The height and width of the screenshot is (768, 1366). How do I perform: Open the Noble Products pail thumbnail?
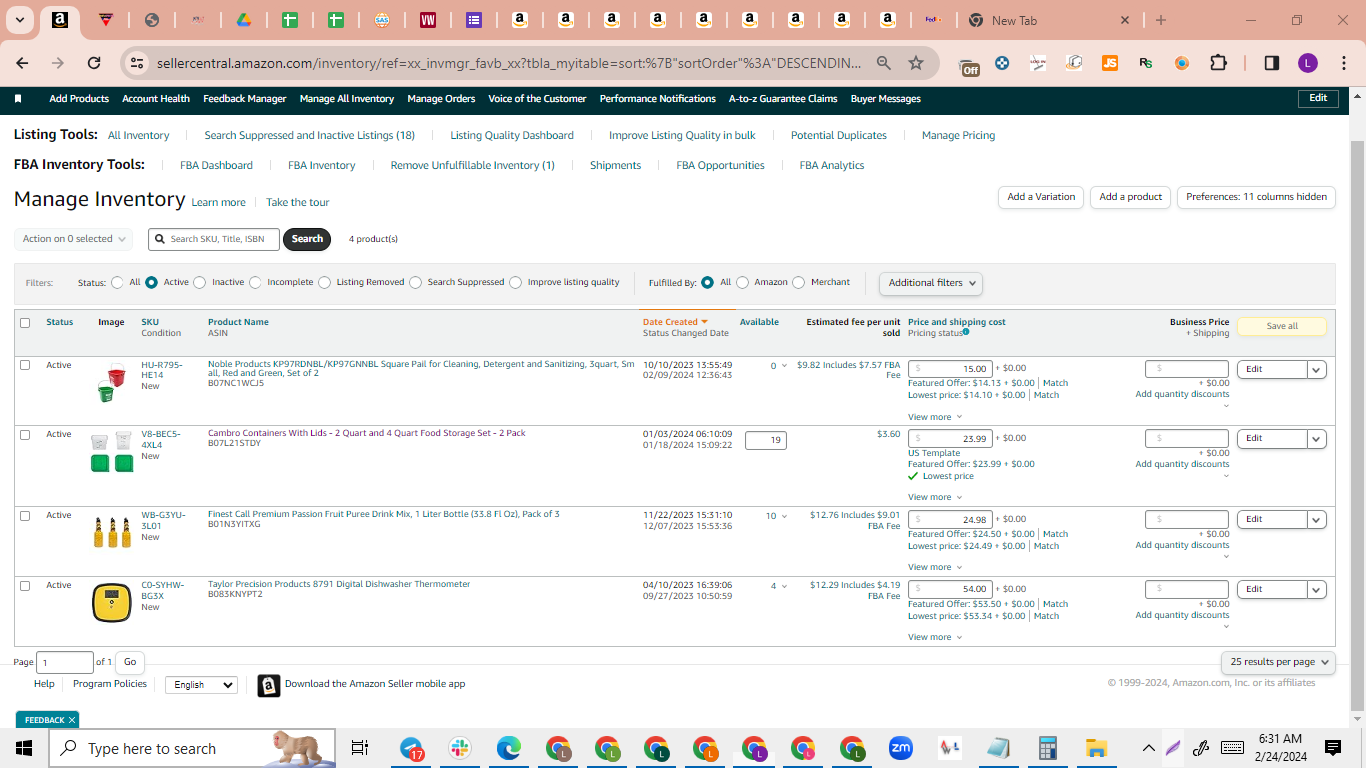point(112,384)
